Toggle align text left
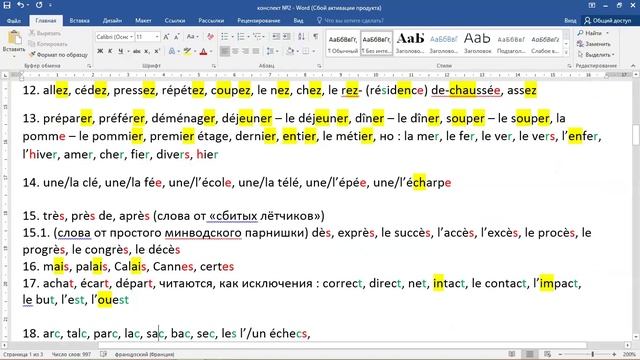The height and width of the screenshot is (360, 640). pyautogui.click(x=224, y=51)
